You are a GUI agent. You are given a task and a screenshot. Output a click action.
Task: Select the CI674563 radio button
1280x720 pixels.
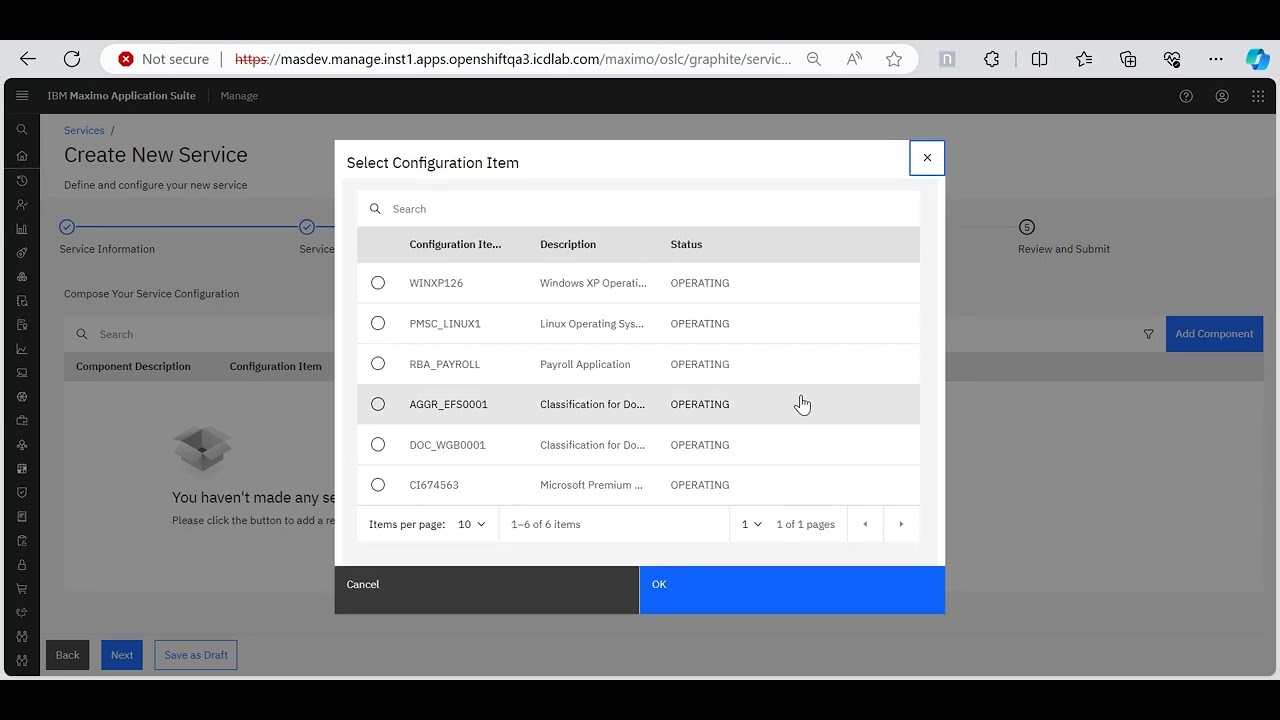(378, 485)
